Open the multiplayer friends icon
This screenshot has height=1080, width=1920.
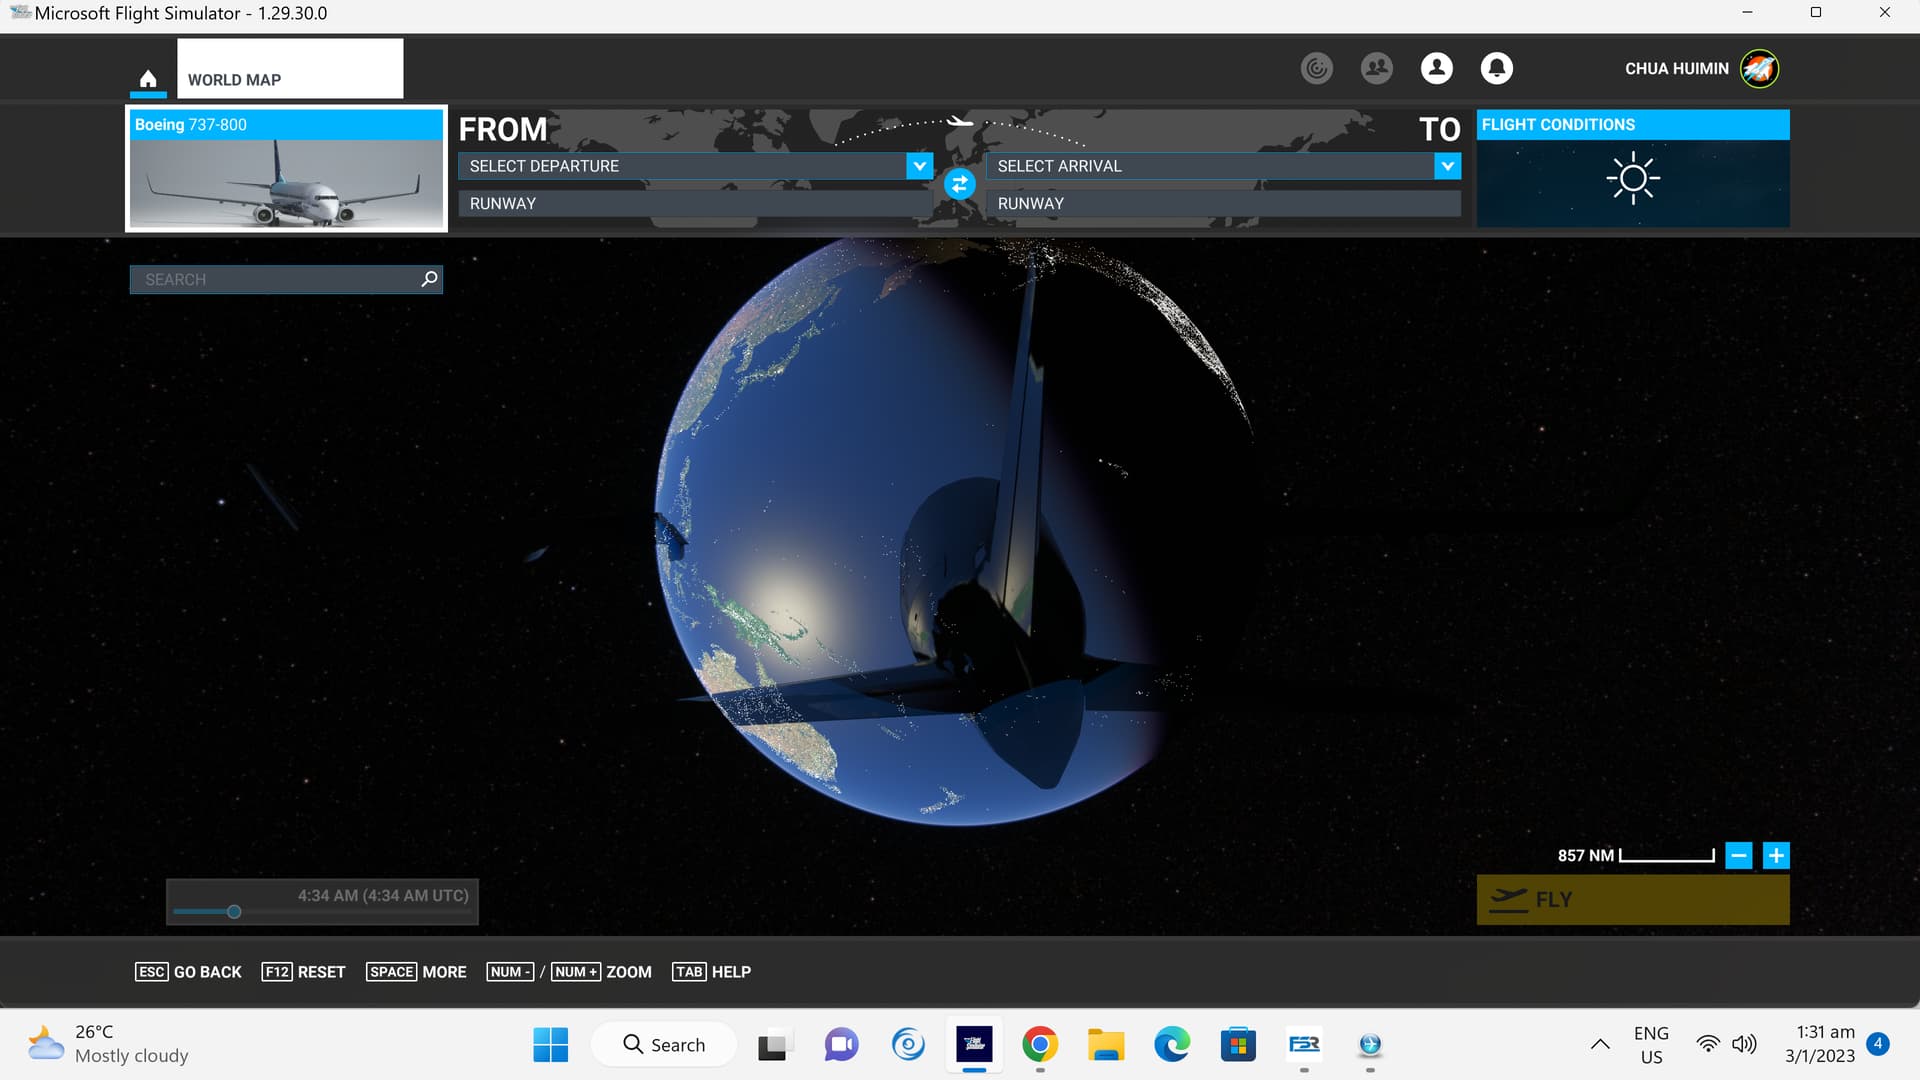(1376, 68)
